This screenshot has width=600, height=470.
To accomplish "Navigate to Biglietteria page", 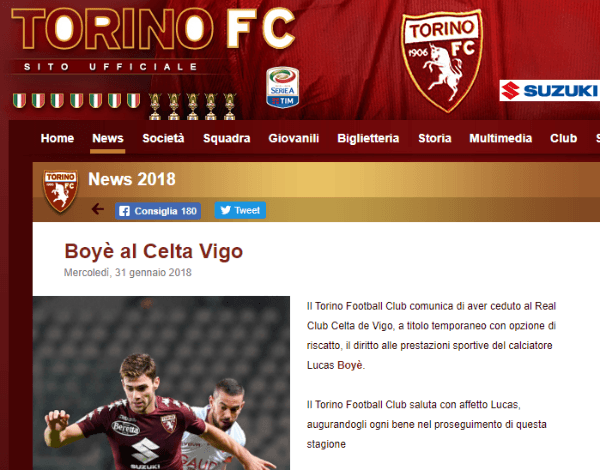I will tap(368, 138).
